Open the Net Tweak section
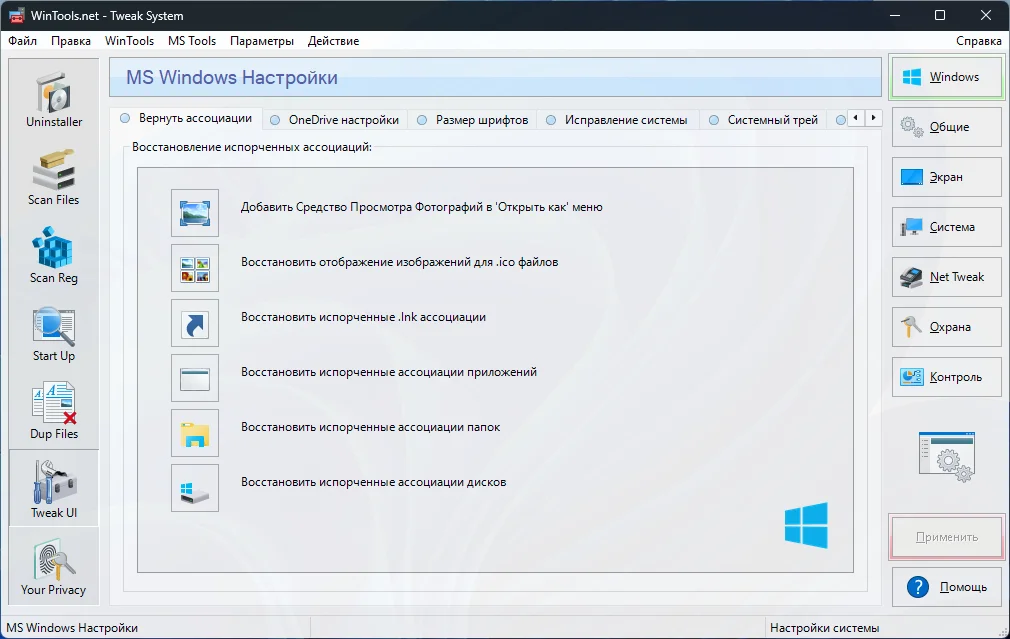This screenshot has height=639, width=1010. coord(946,277)
